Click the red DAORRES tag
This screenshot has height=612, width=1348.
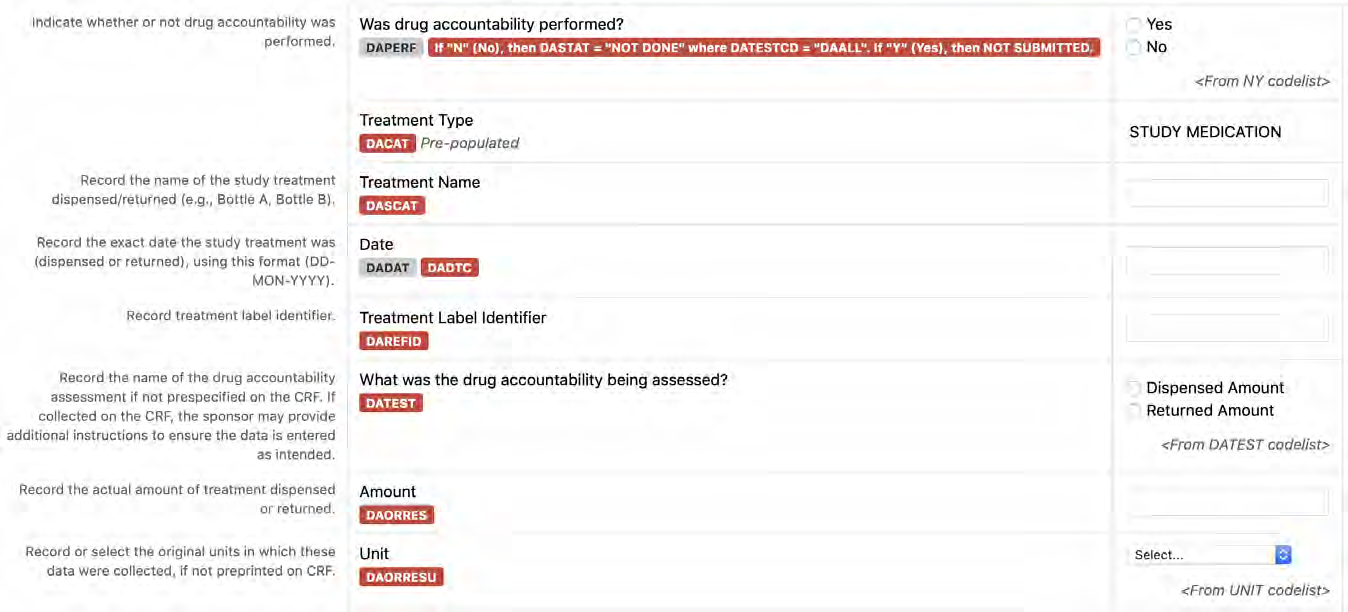click(397, 516)
